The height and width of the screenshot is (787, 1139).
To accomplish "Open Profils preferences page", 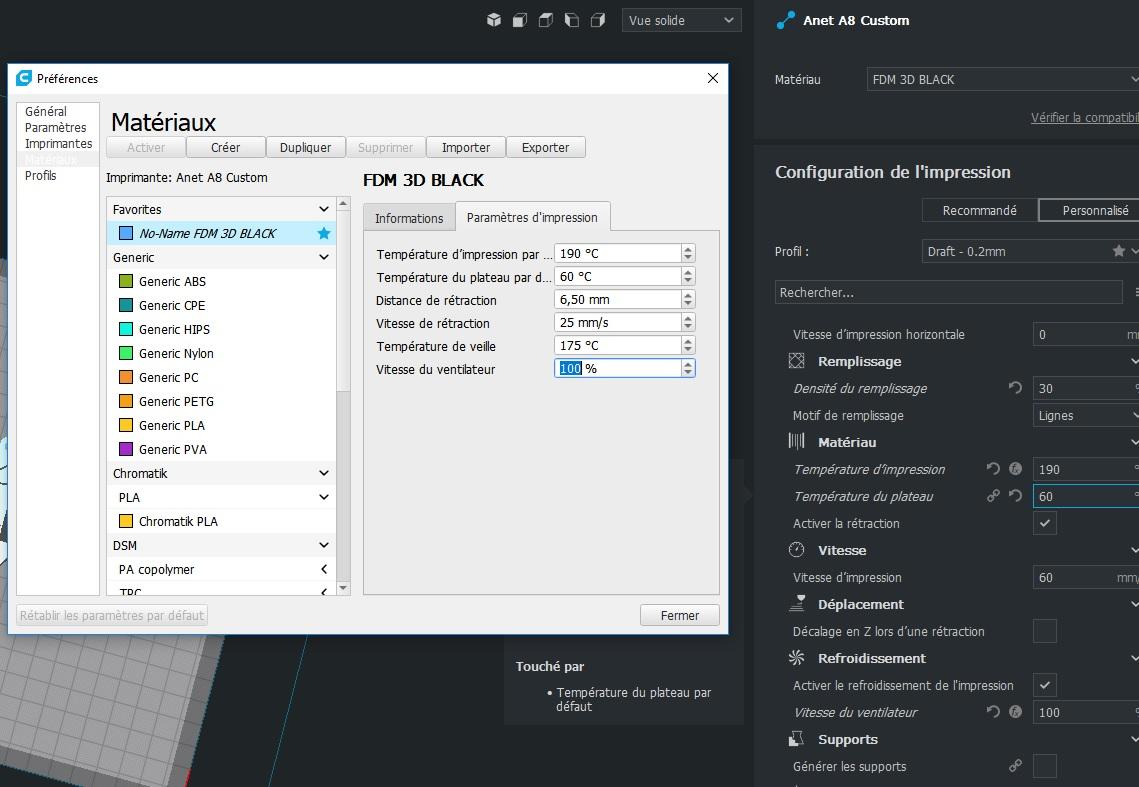I will click(41, 175).
